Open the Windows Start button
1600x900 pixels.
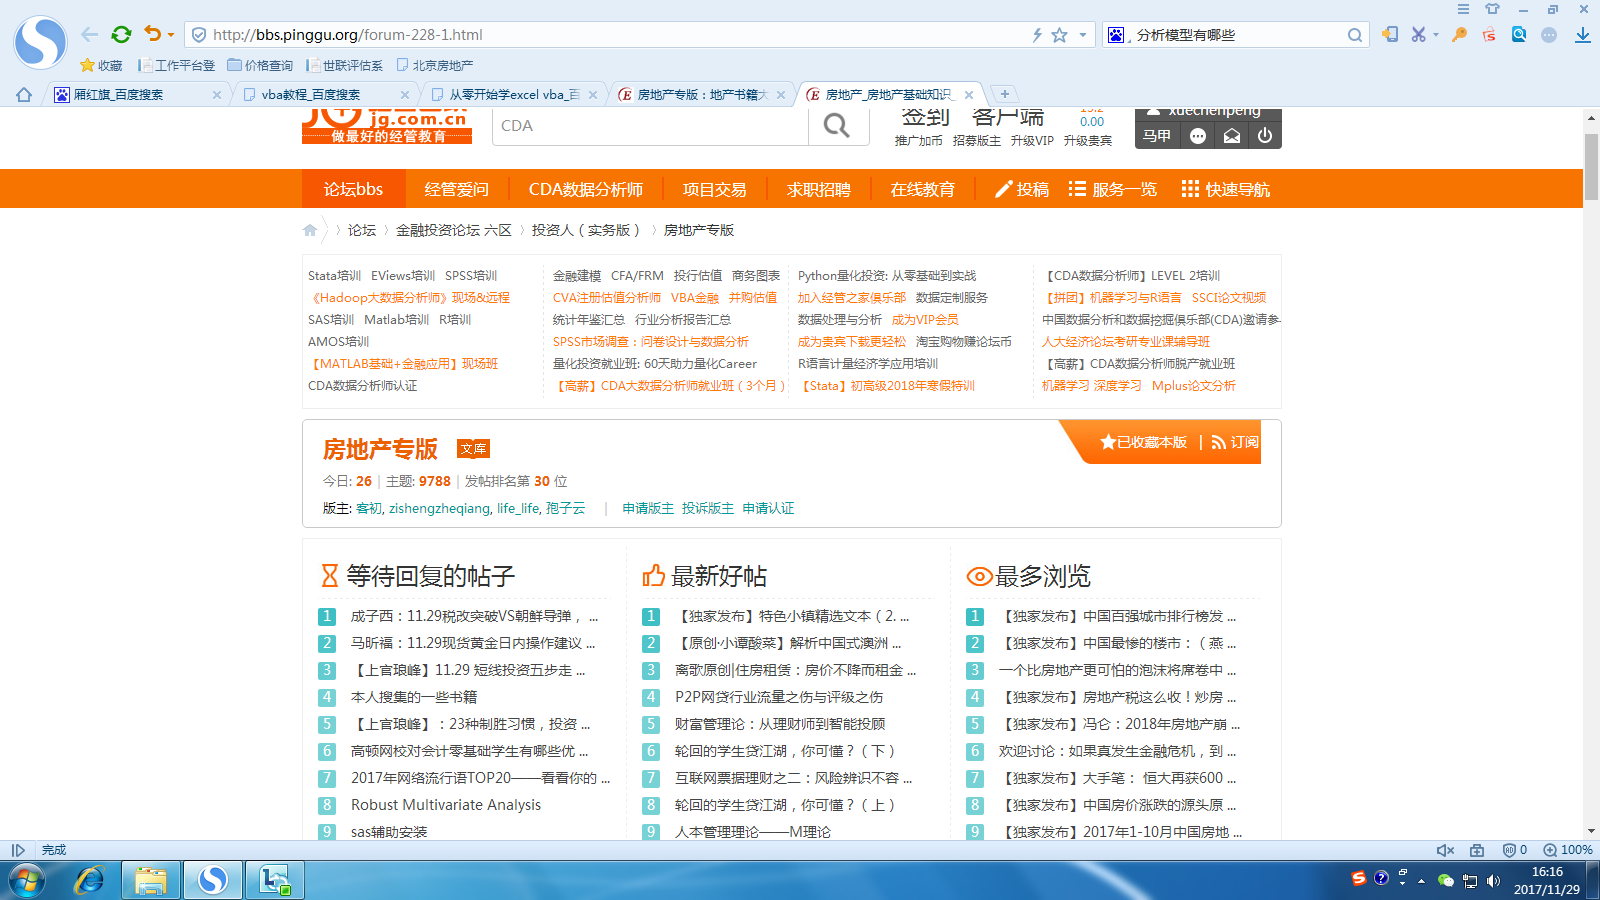point(27,880)
